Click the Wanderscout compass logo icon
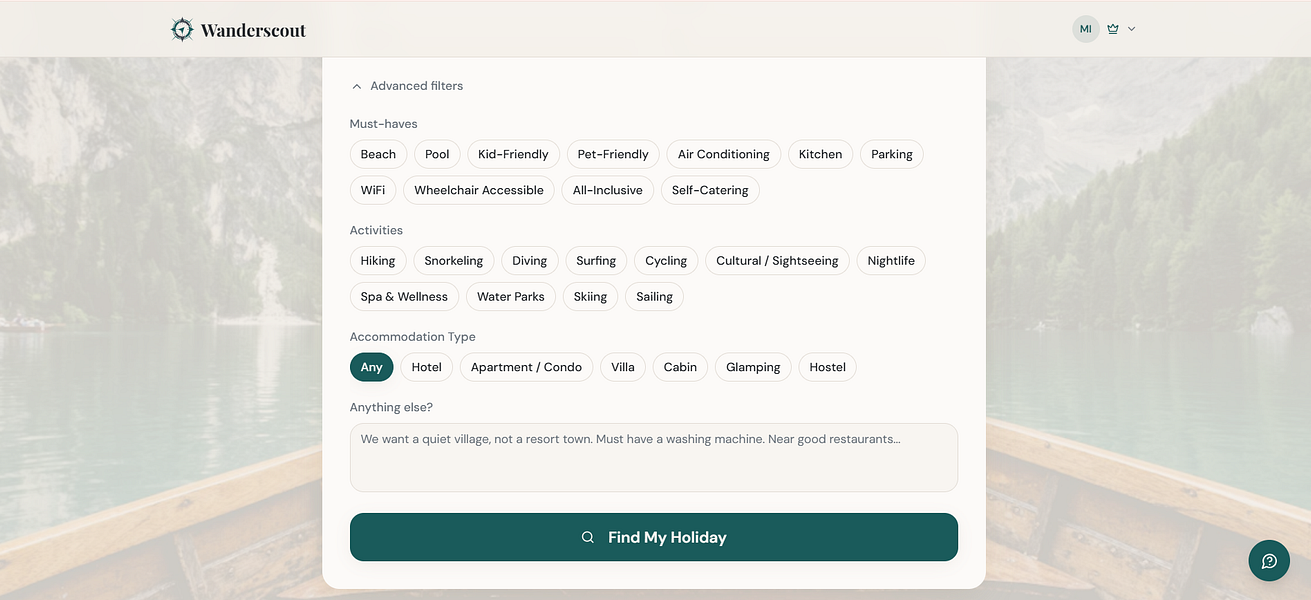1311x600 pixels. 182,29
